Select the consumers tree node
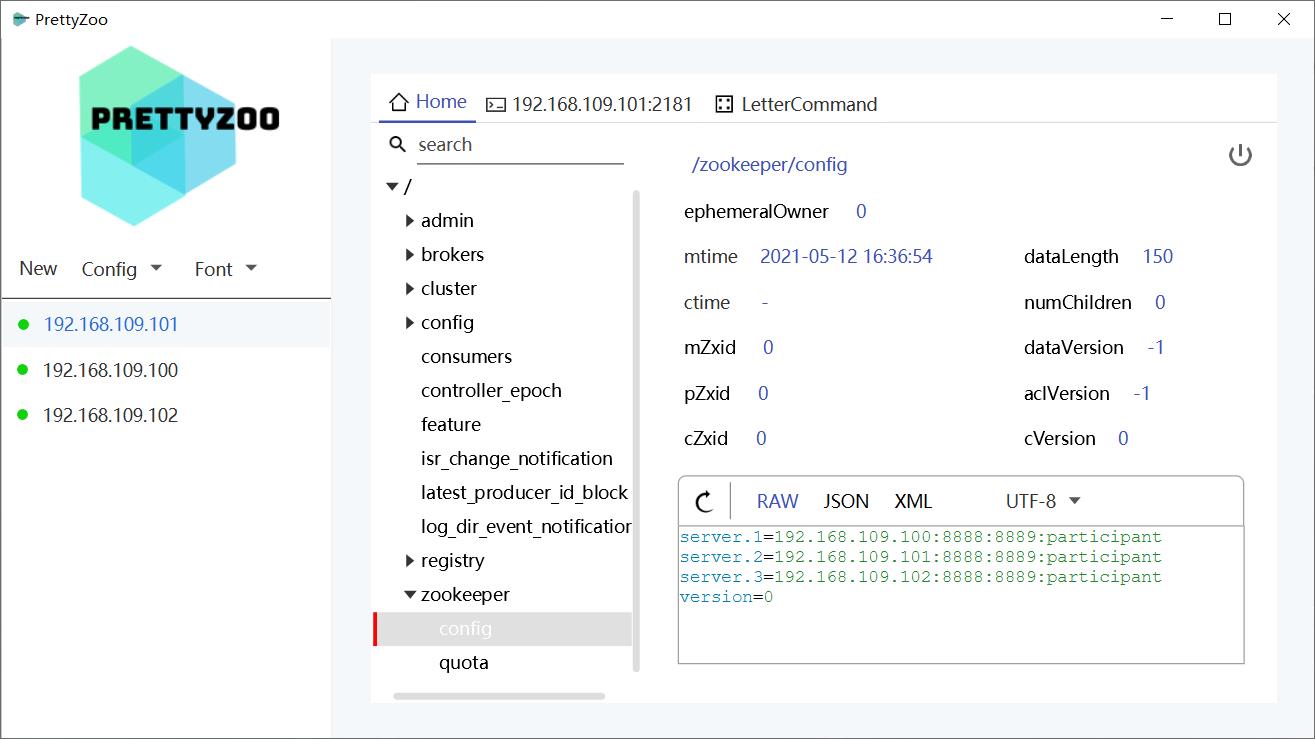This screenshot has height=739, width=1315. coord(466,357)
